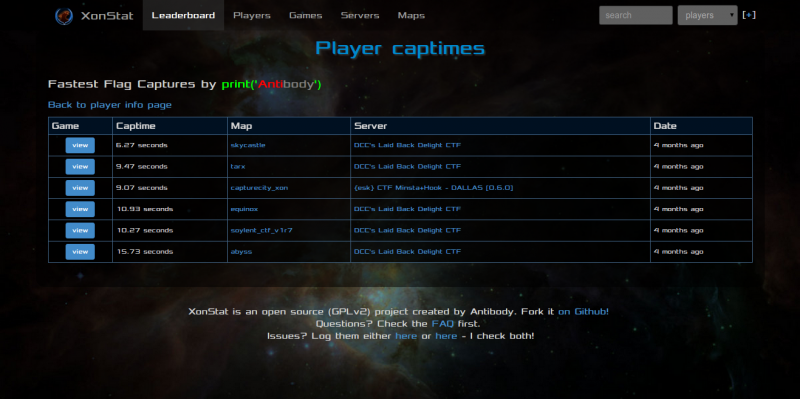Open the (esk) CTF Minsta+Hook DALLAS server
Image resolution: width=800 pixels, height=399 pixels.
(x=433, y=188)
